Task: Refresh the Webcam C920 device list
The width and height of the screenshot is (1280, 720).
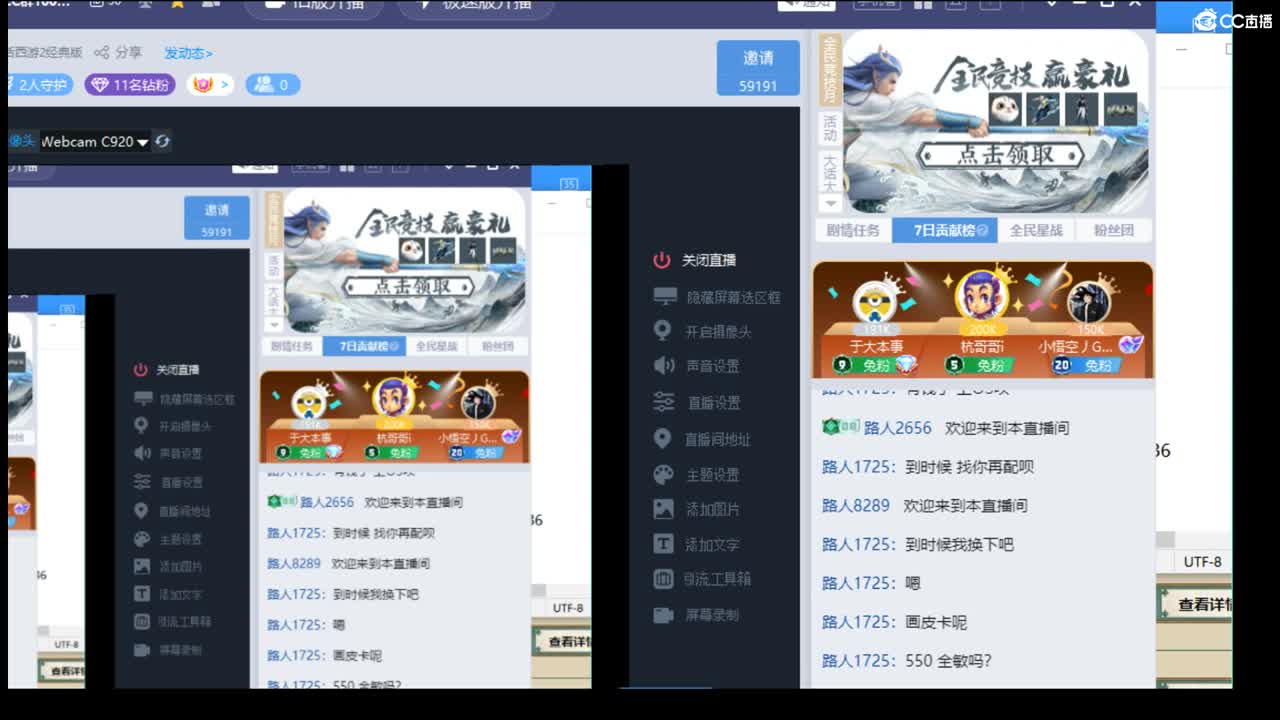Action: pyautogui.click(x=162, y=142)
